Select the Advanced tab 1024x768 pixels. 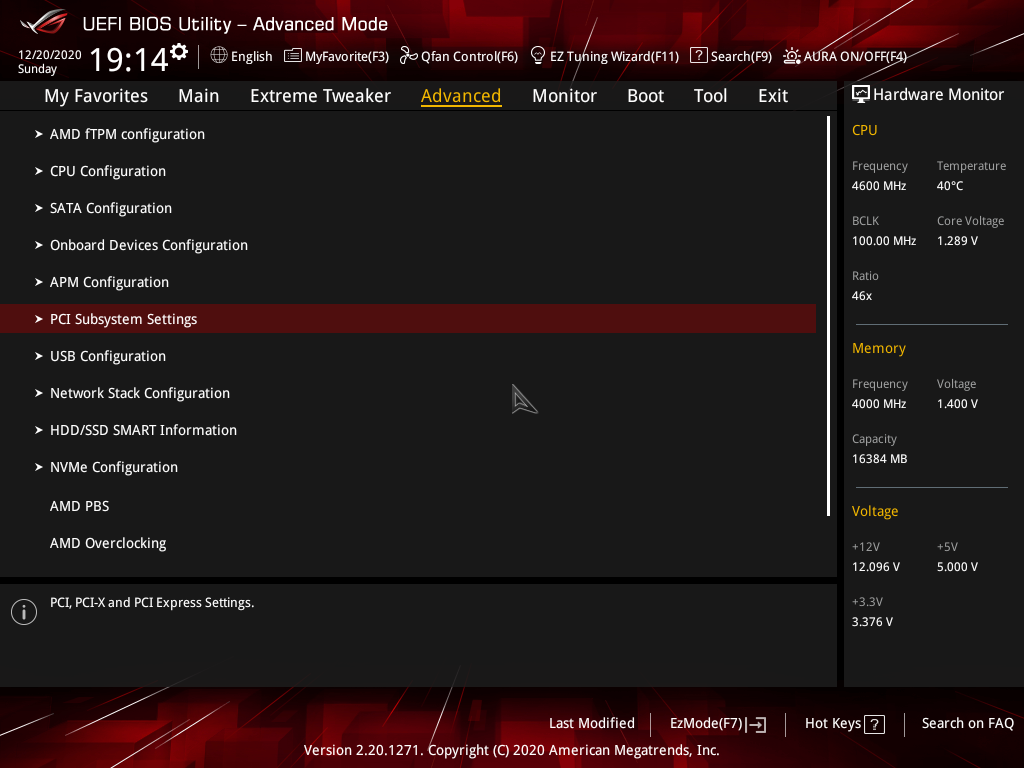tap(461, 96)
